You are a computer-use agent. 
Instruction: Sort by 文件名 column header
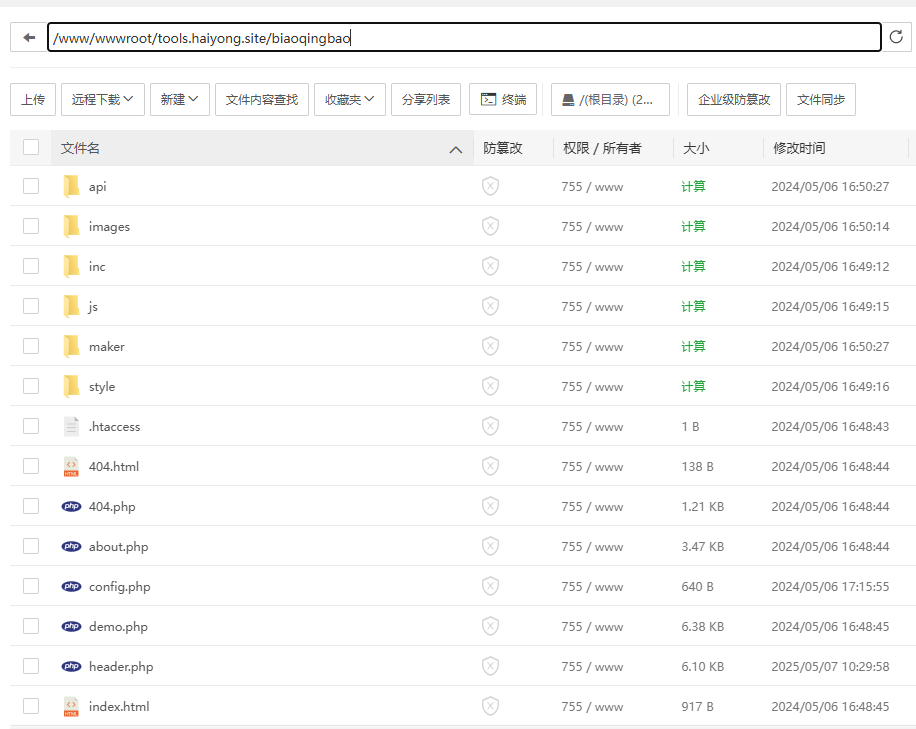coord(80,148)
